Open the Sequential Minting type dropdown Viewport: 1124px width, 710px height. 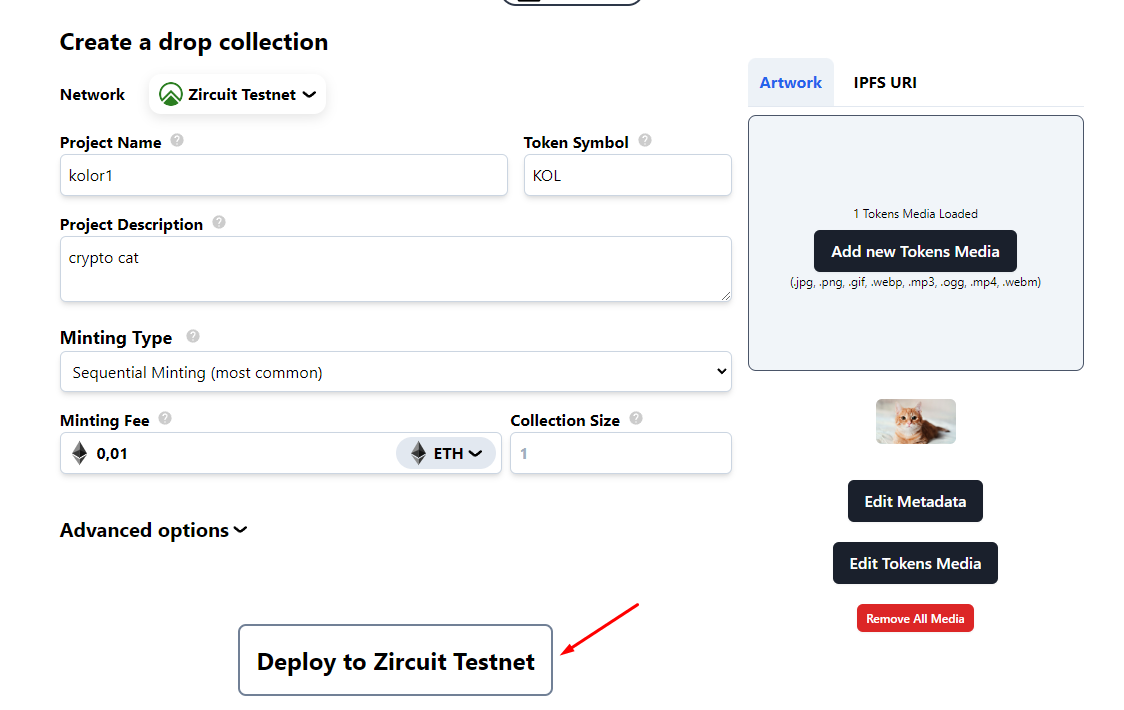pyautogui.click(x=395, y=372)
